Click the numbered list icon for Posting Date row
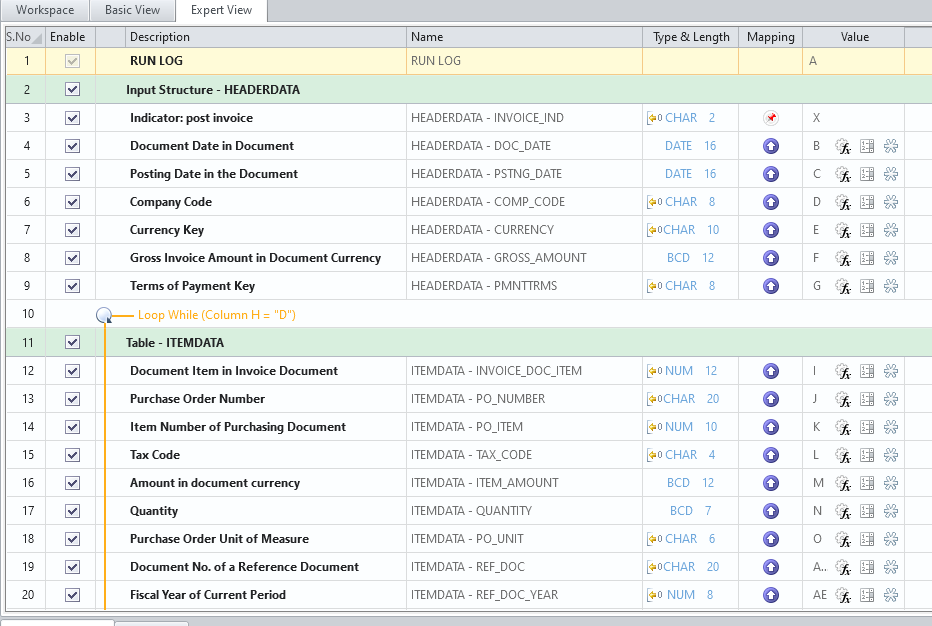Viewport: 932px width, 626px height. pos(867,174)
